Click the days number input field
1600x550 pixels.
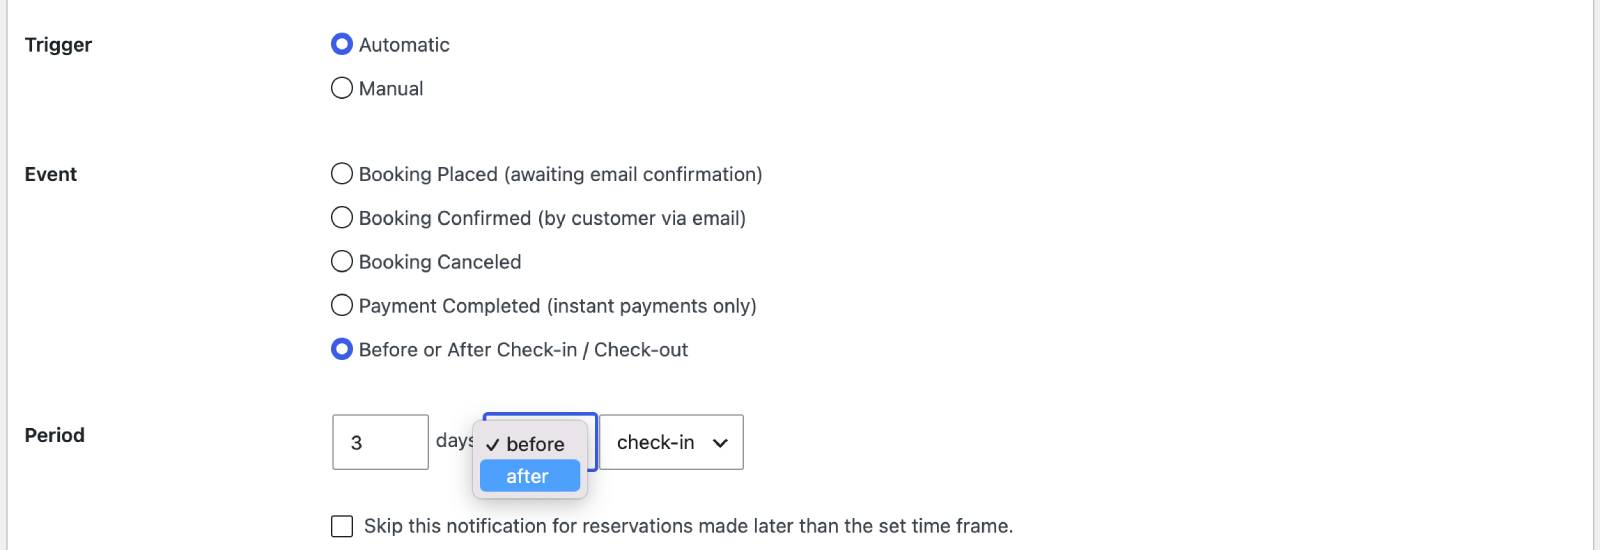click(x=380, y=442)
